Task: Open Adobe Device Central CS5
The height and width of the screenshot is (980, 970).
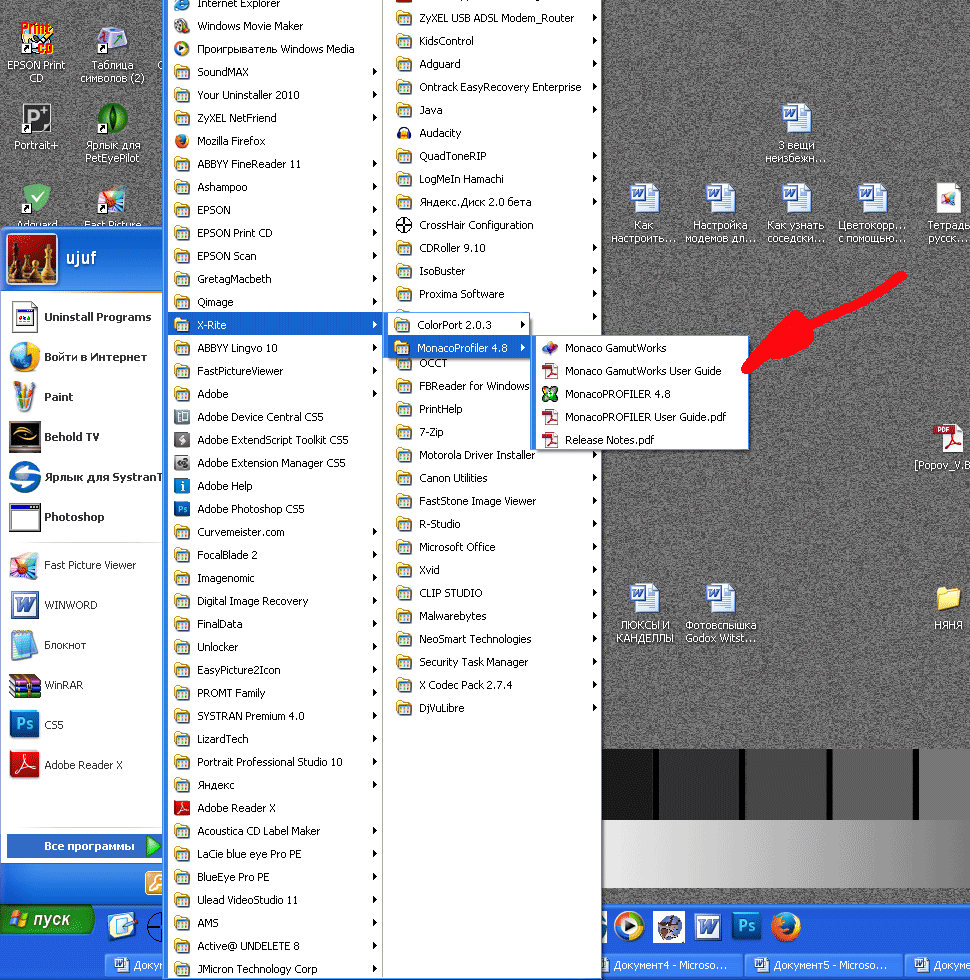Action: click(x=275, y=417)
